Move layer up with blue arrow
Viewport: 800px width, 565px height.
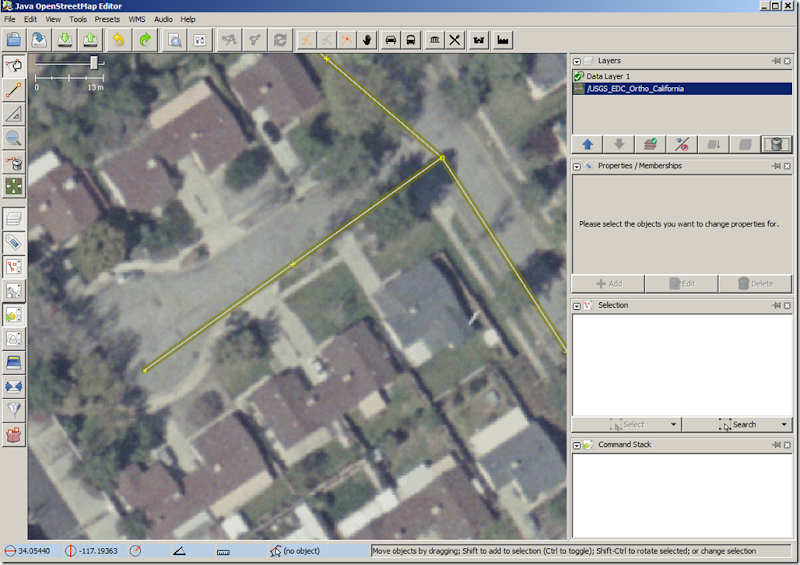[588, 144]
